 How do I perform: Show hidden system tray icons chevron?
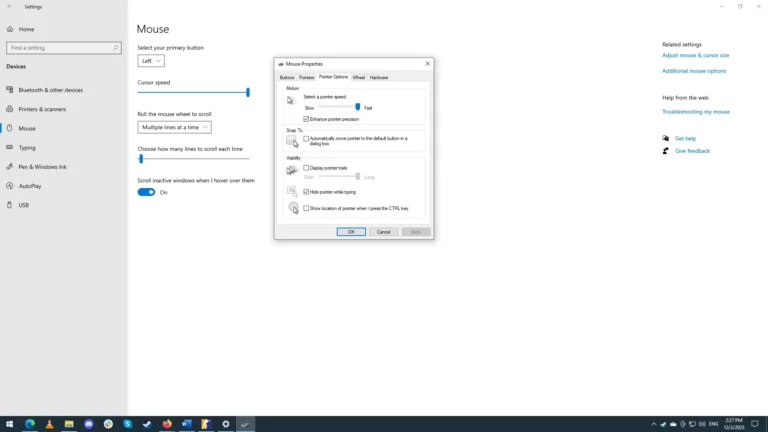pyautogui.click(x=653, y=424)
